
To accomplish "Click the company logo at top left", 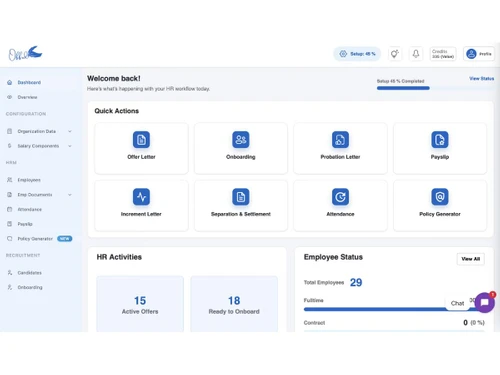I will tap(25, 54).
